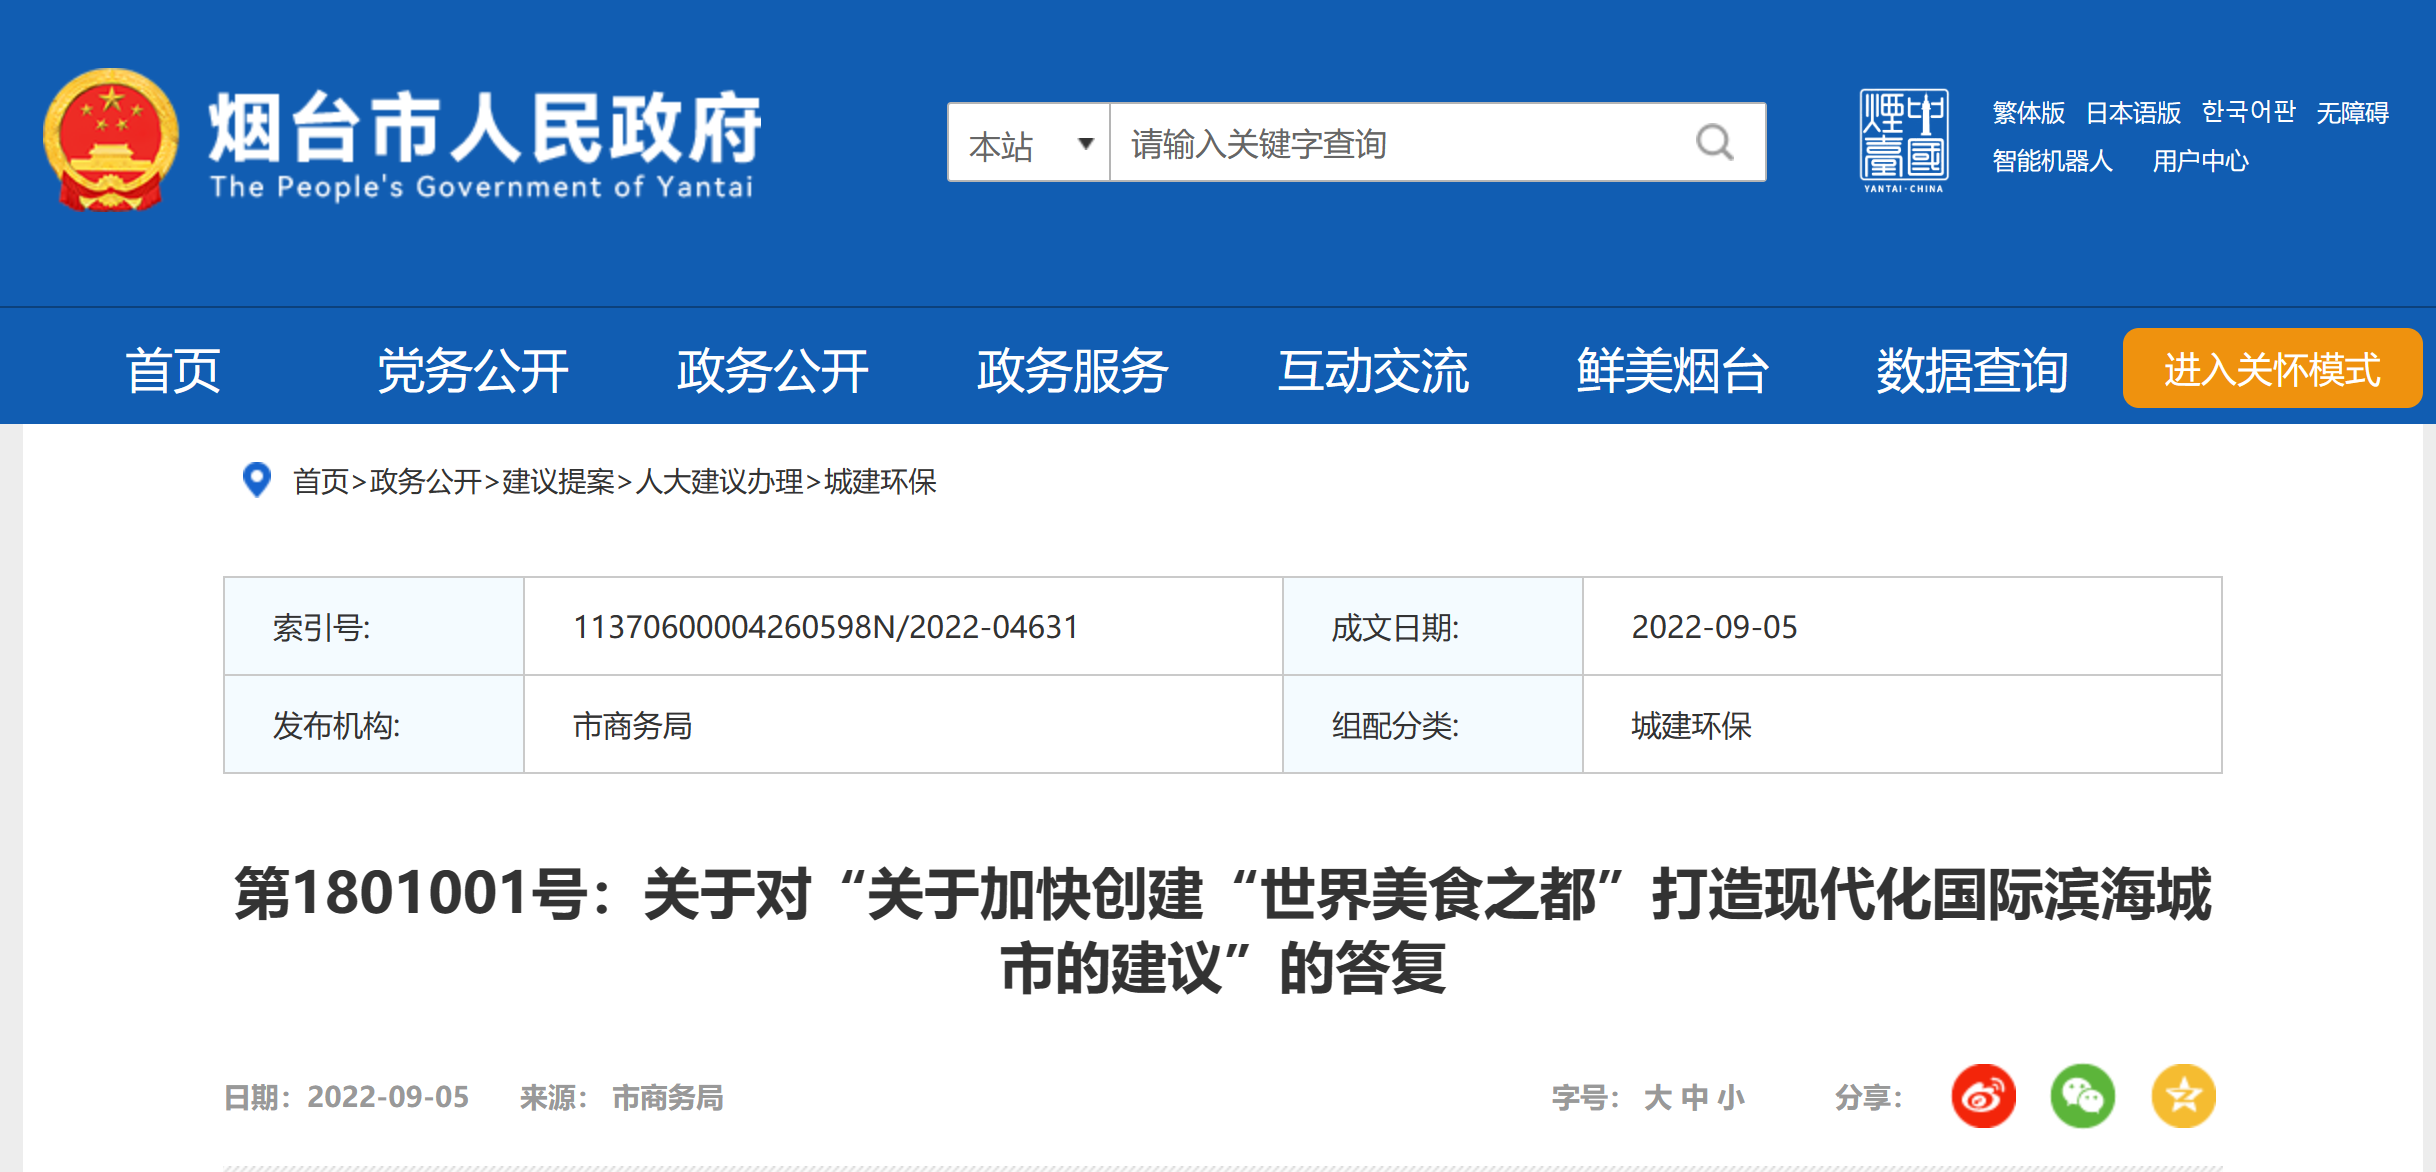Click the search magnifier icon

coord(1714,143)
